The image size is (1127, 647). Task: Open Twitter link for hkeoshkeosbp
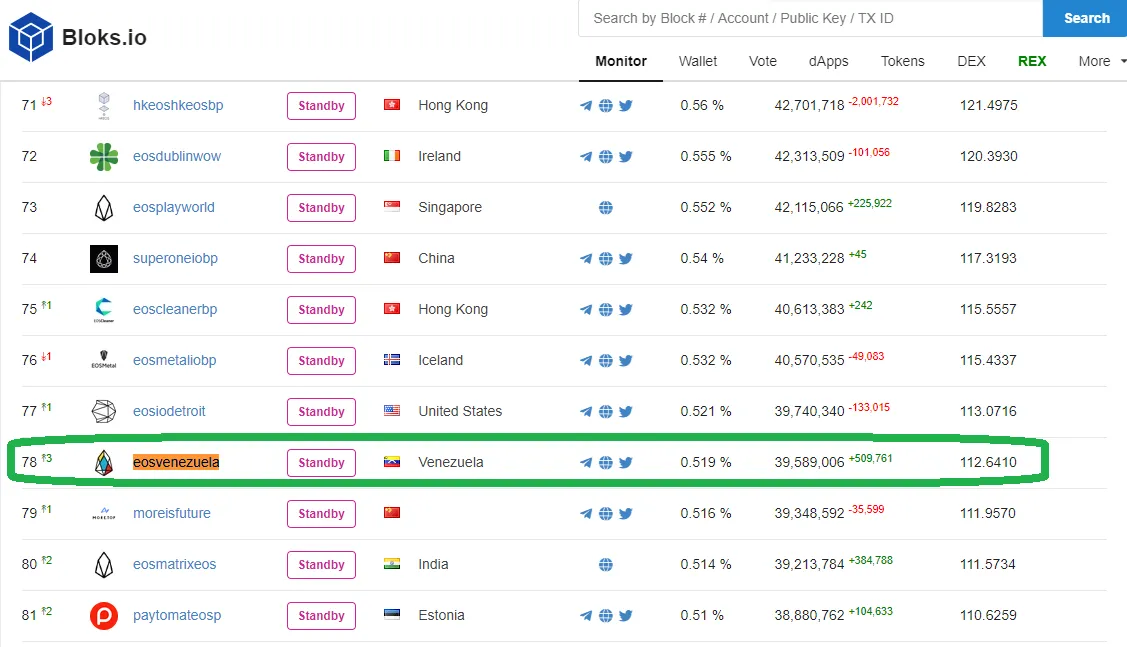(x=626, y=106)
